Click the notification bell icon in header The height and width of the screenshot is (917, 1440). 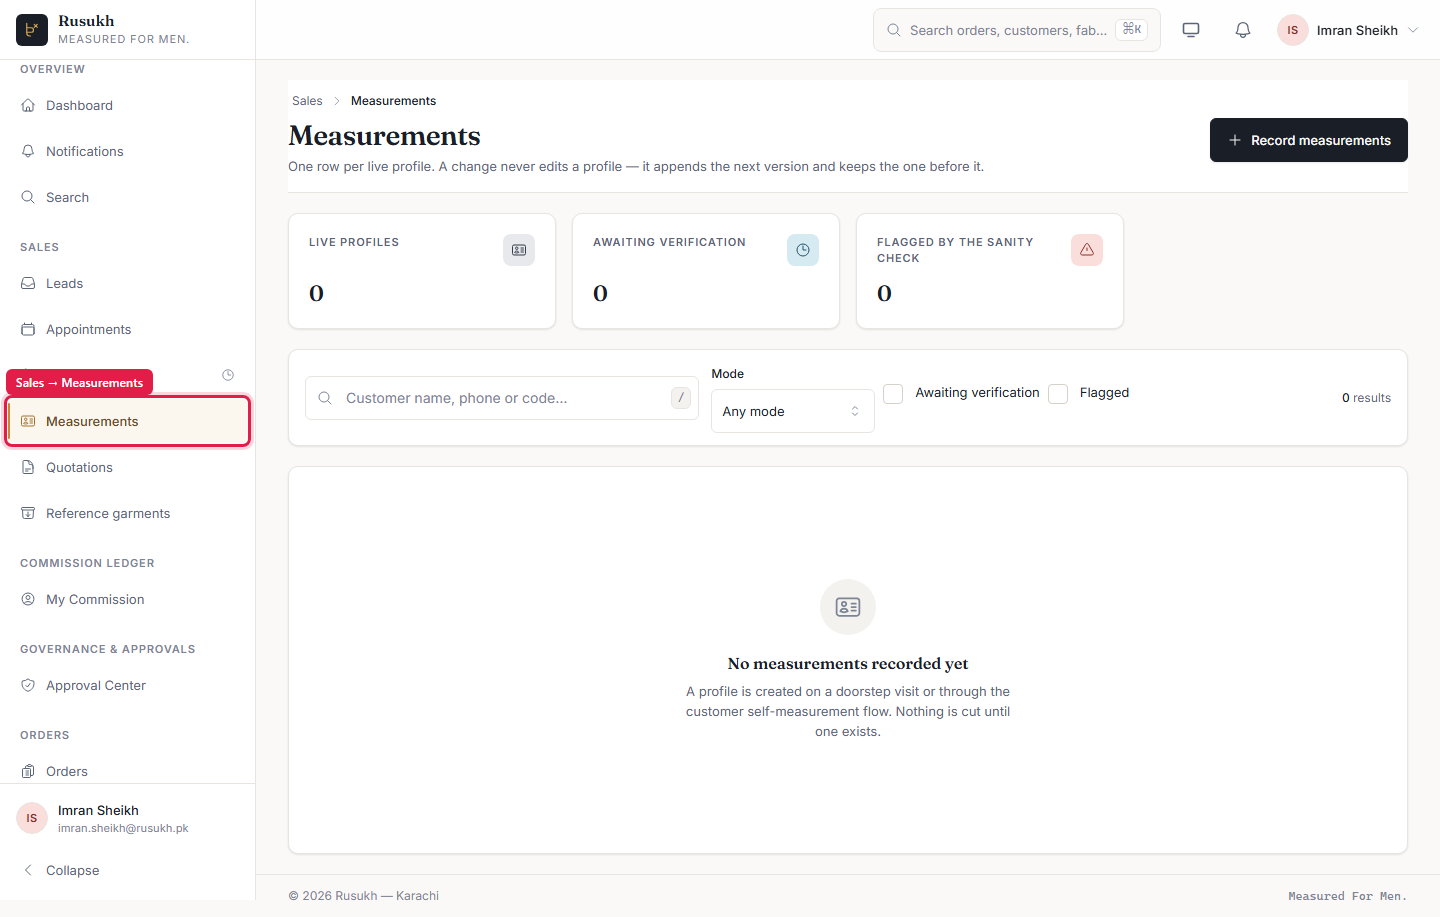pyautogui.click(x=1243, y=30)
